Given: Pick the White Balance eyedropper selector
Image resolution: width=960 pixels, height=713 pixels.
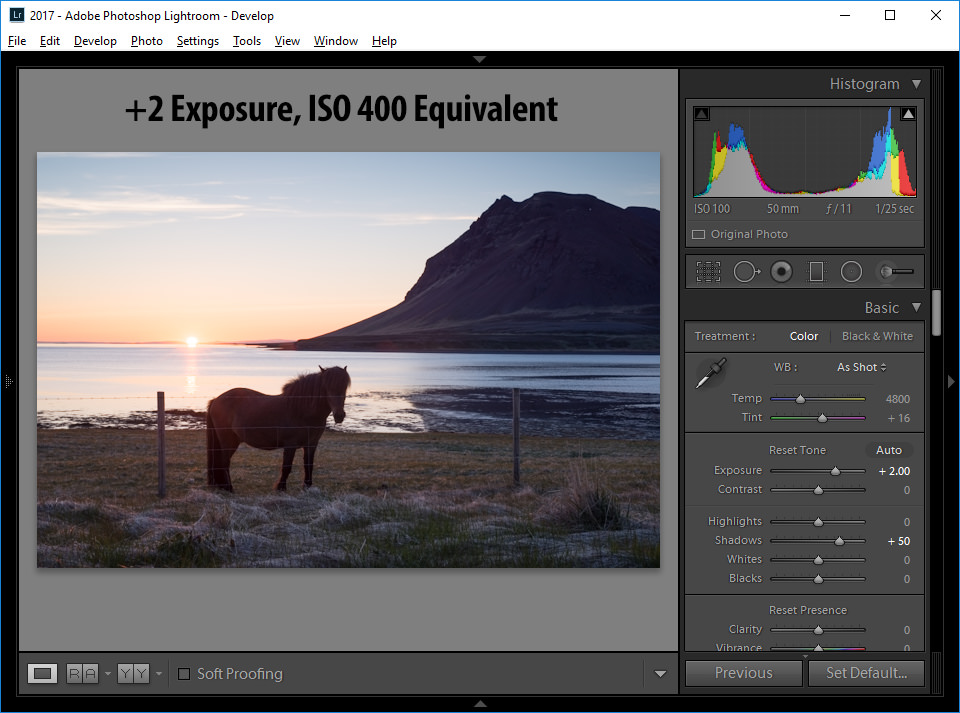Looking at the screenshot, I should pyautogui.click(x=711, y=373).
